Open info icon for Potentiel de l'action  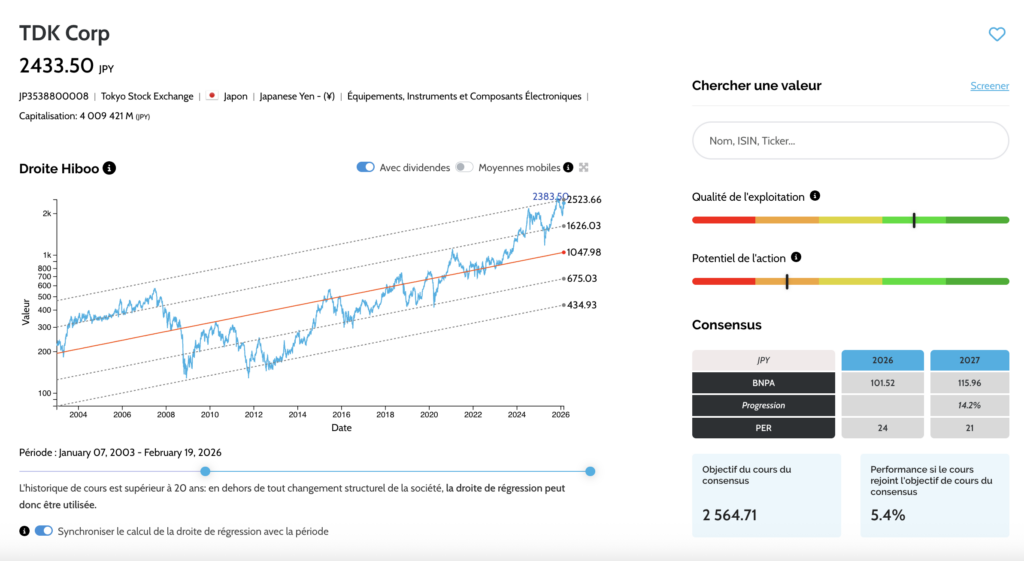coord(795,258)
